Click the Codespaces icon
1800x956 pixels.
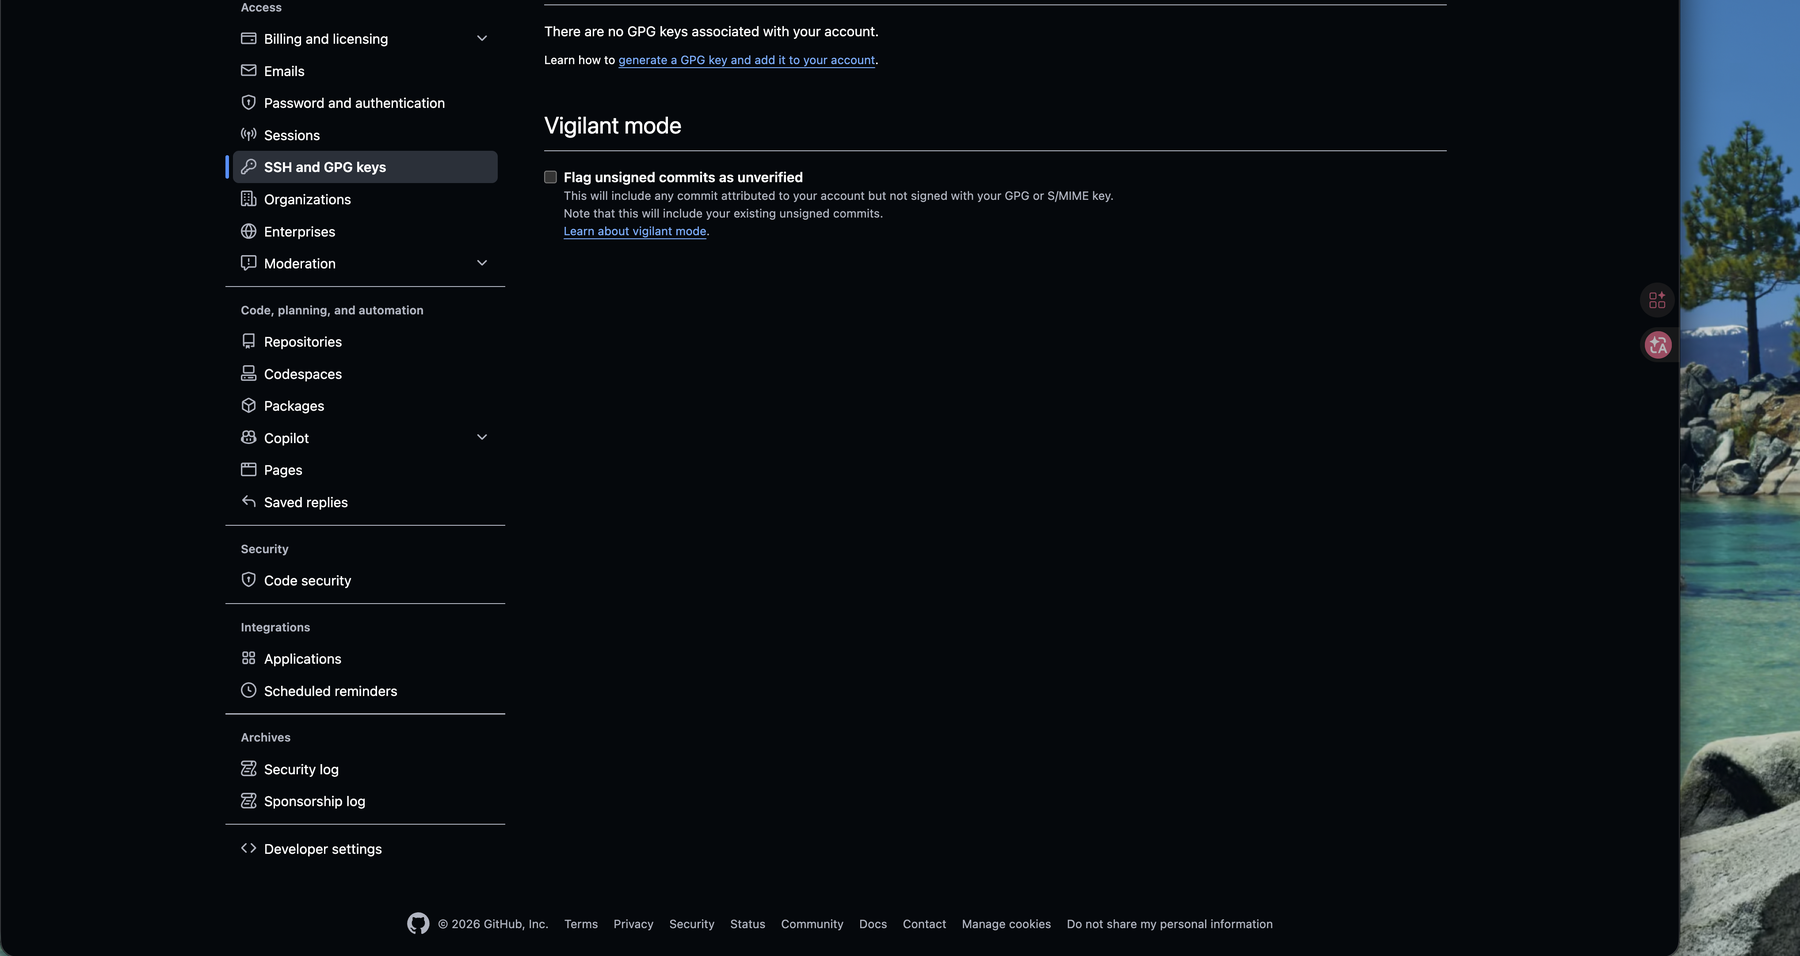(248, 373)
